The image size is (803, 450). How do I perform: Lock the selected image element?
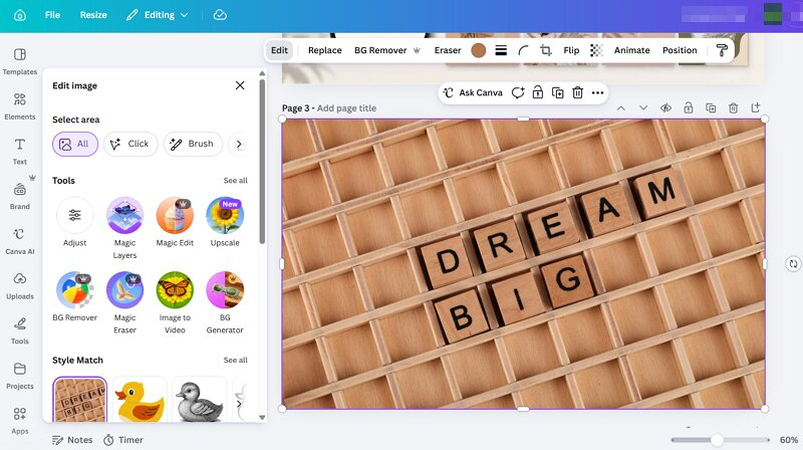pos(538,93)
